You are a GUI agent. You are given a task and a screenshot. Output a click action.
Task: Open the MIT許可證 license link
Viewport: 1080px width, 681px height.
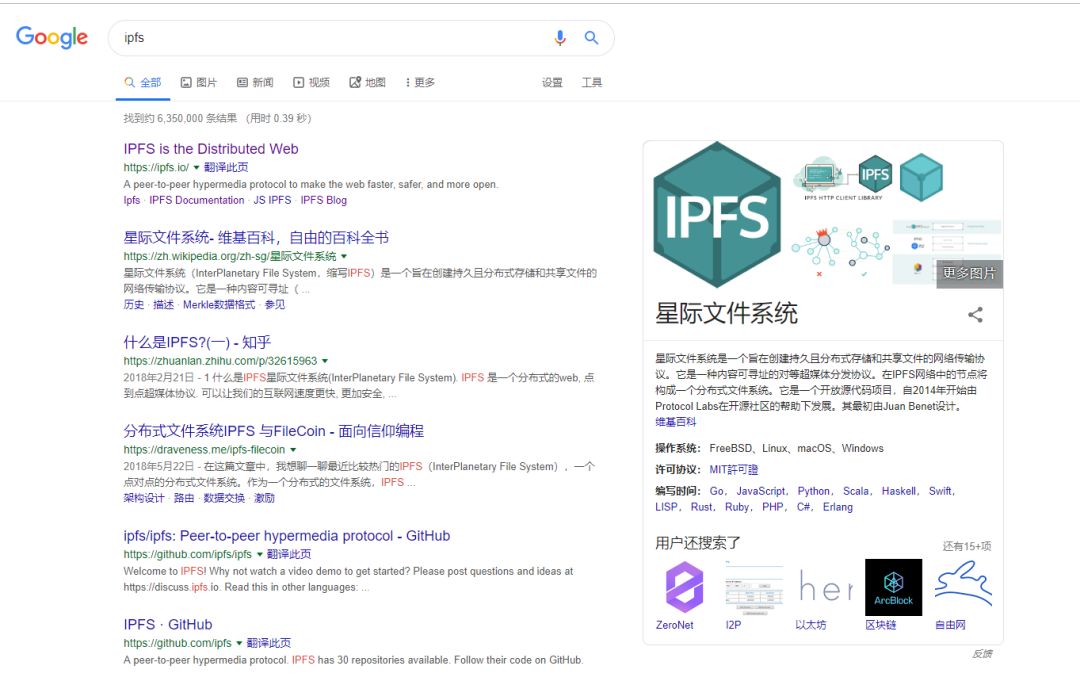734,470
